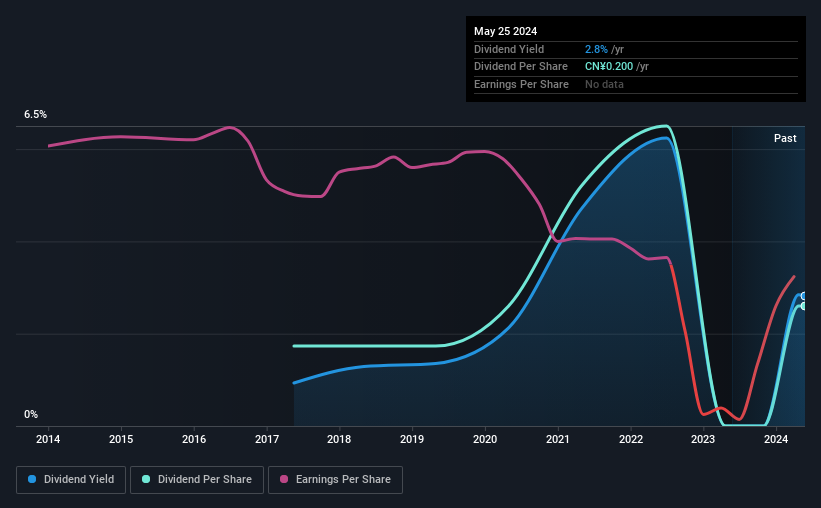
Task: Toggle the Dividend Yield legend series
Action: pyautogui.click(x=71, y=480)
